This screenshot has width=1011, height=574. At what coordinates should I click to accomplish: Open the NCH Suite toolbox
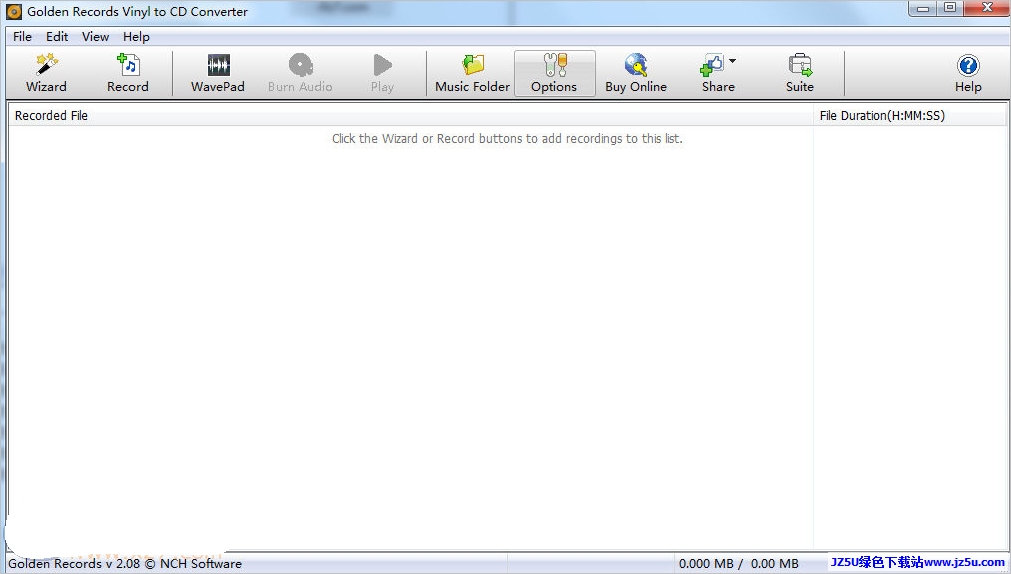800,74
